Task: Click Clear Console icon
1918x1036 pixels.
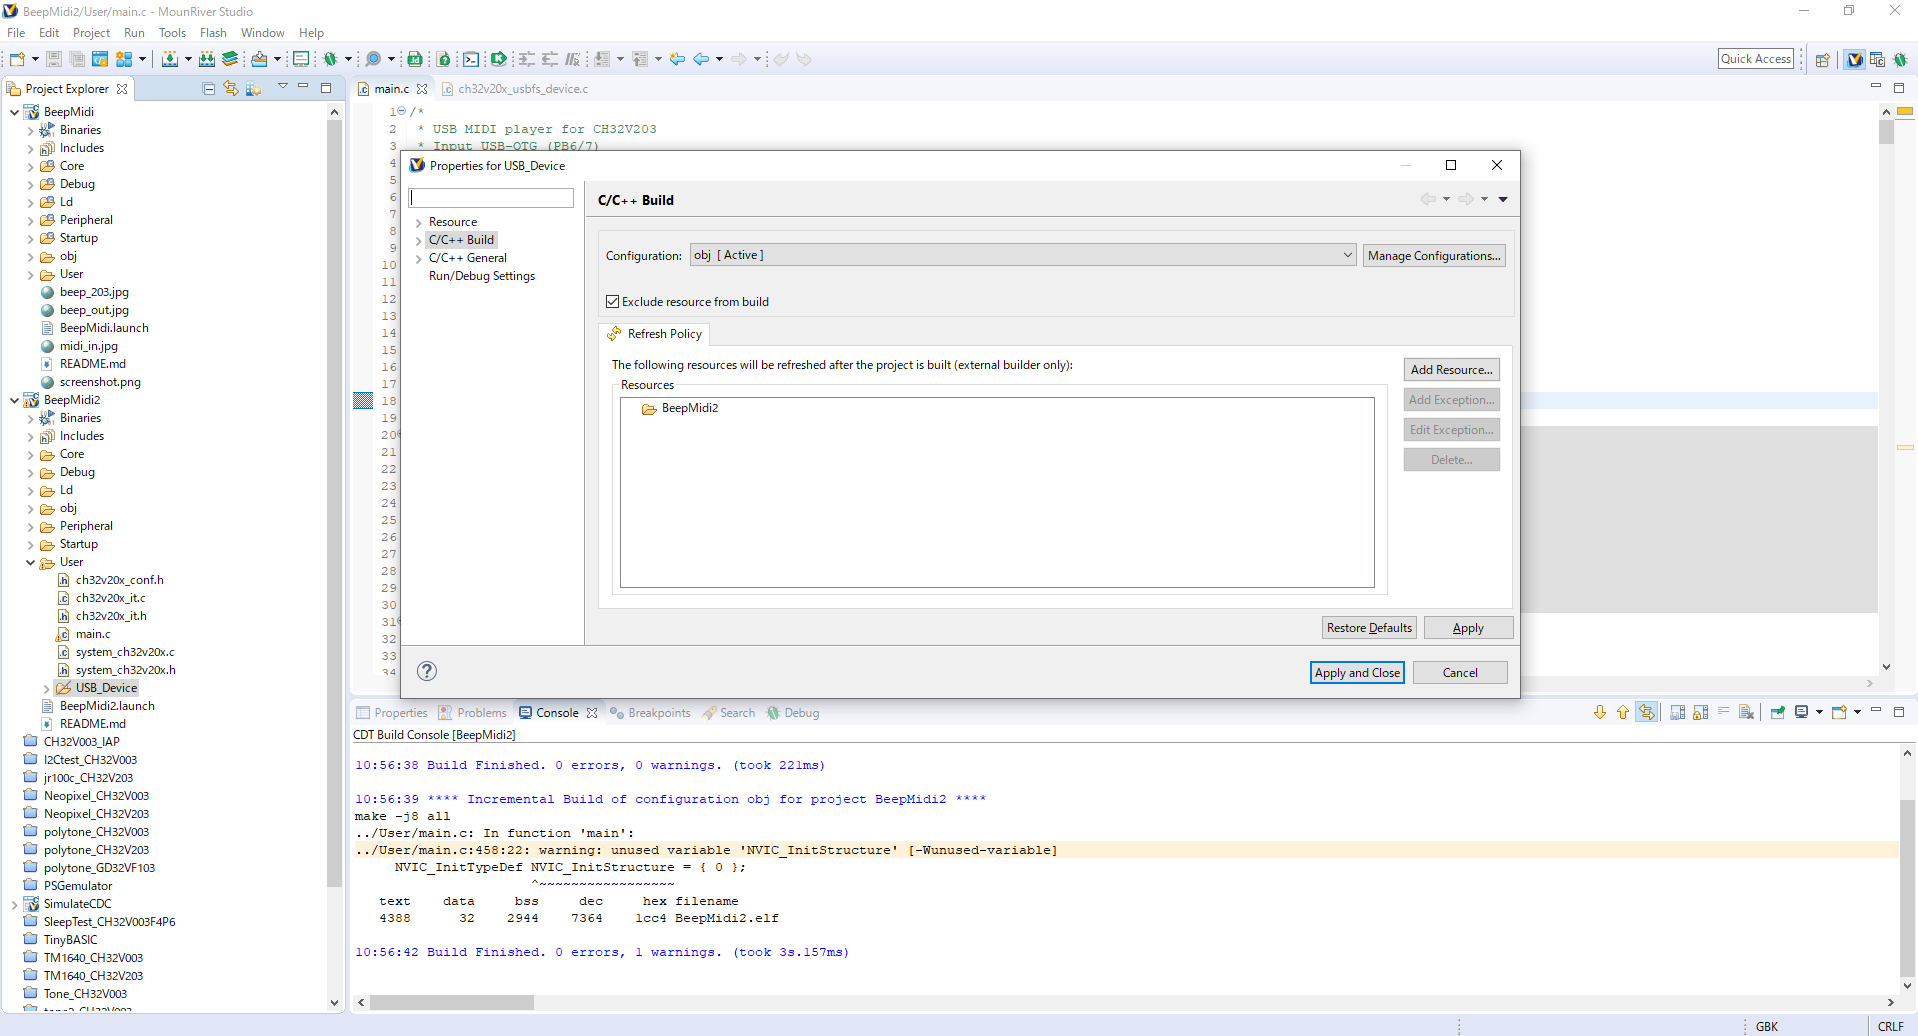Action: [x=1746, y=712]
